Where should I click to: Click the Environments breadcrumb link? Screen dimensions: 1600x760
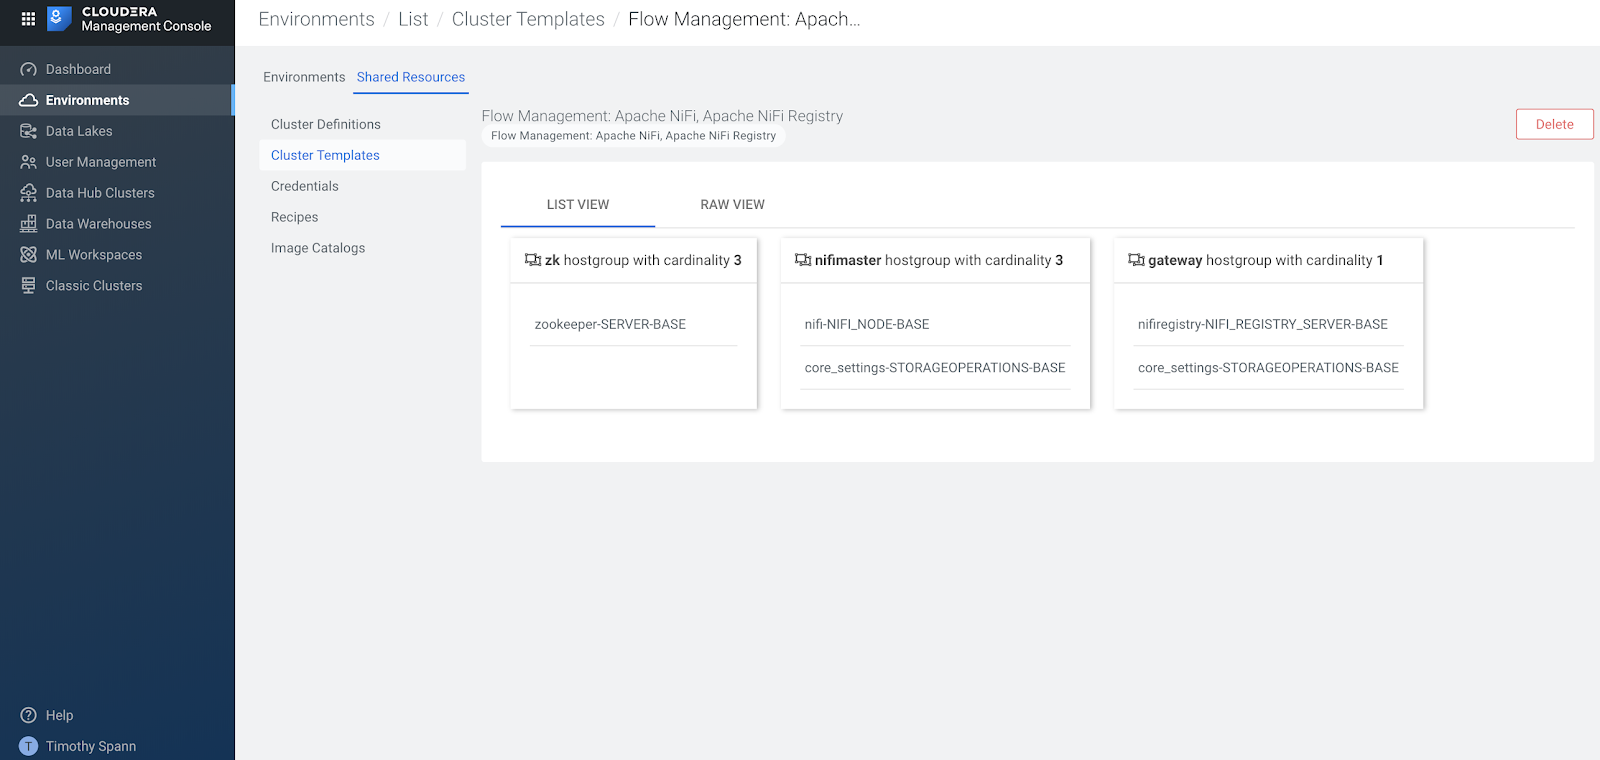click(x=316, y=19)
